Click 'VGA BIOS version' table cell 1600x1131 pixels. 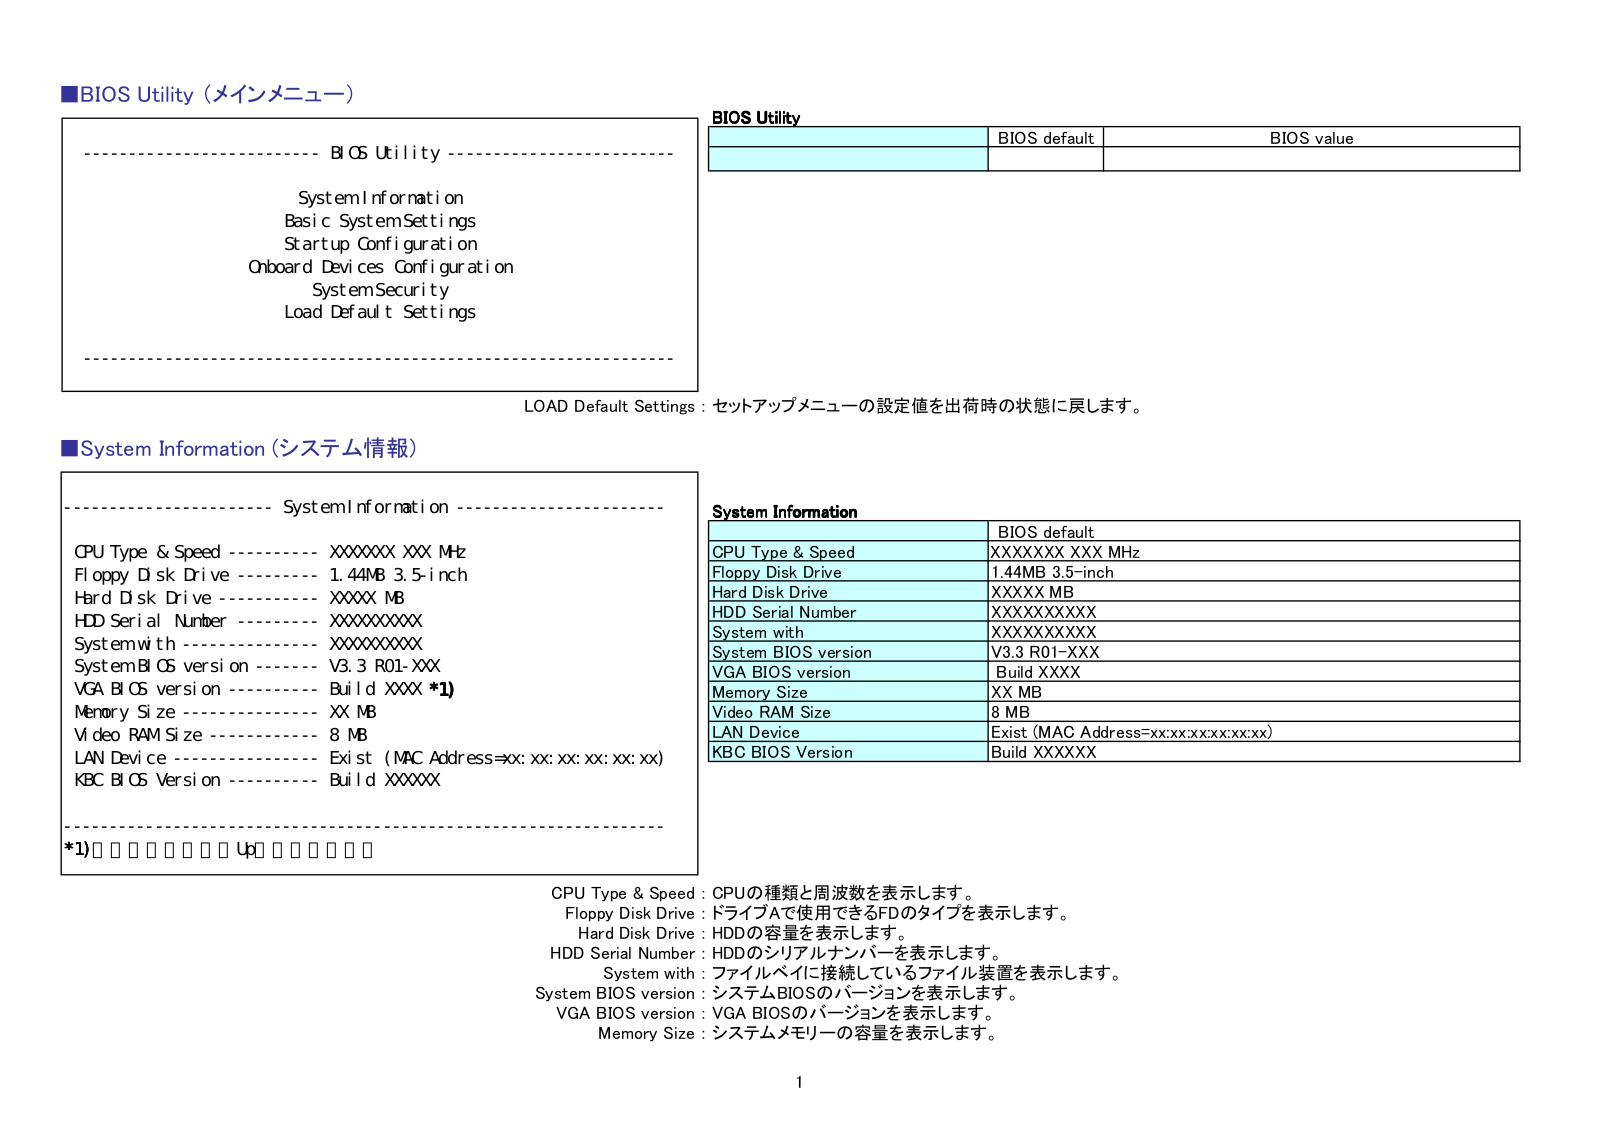pos(848,672)
